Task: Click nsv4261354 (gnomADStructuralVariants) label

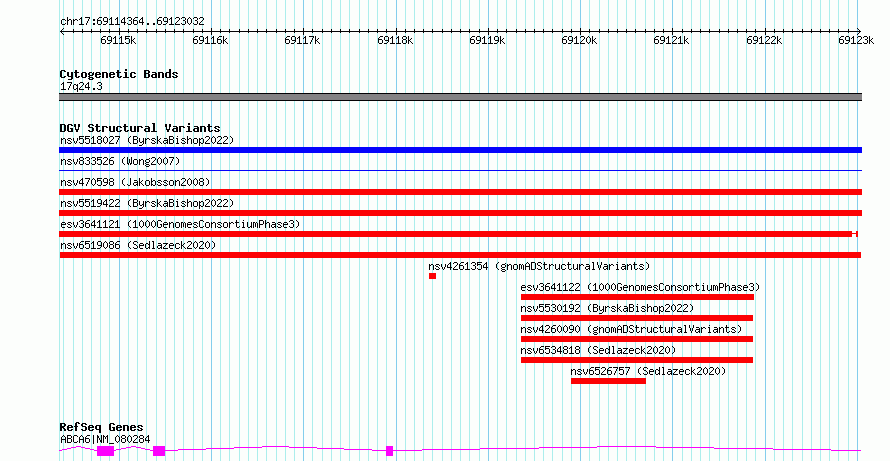Action: [x=539, y=266]
